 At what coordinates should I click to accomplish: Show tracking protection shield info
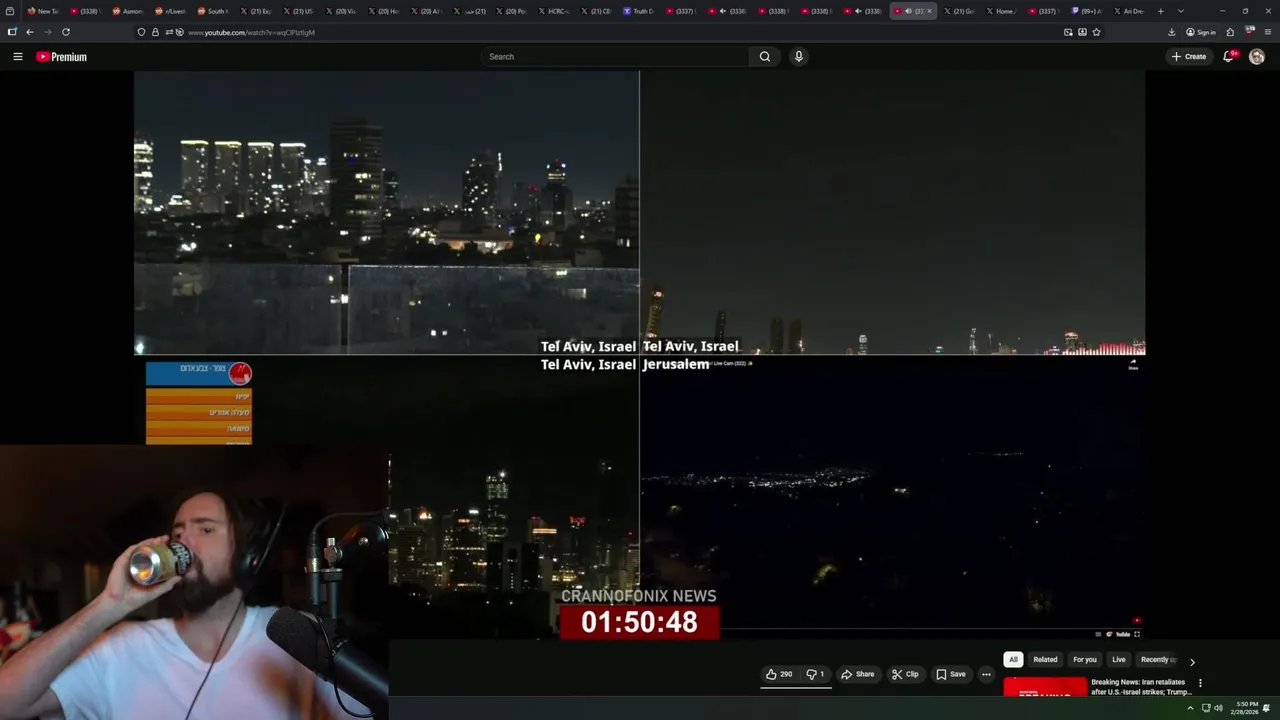[x=141, y=32]
